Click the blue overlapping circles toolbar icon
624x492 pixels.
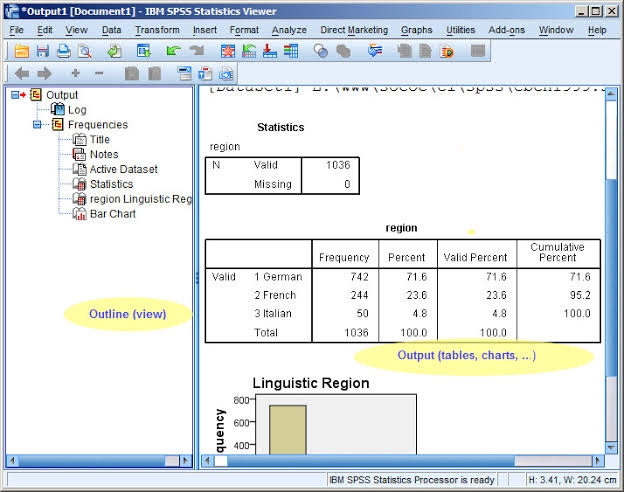pyautogui.click(x=320, y=51)
